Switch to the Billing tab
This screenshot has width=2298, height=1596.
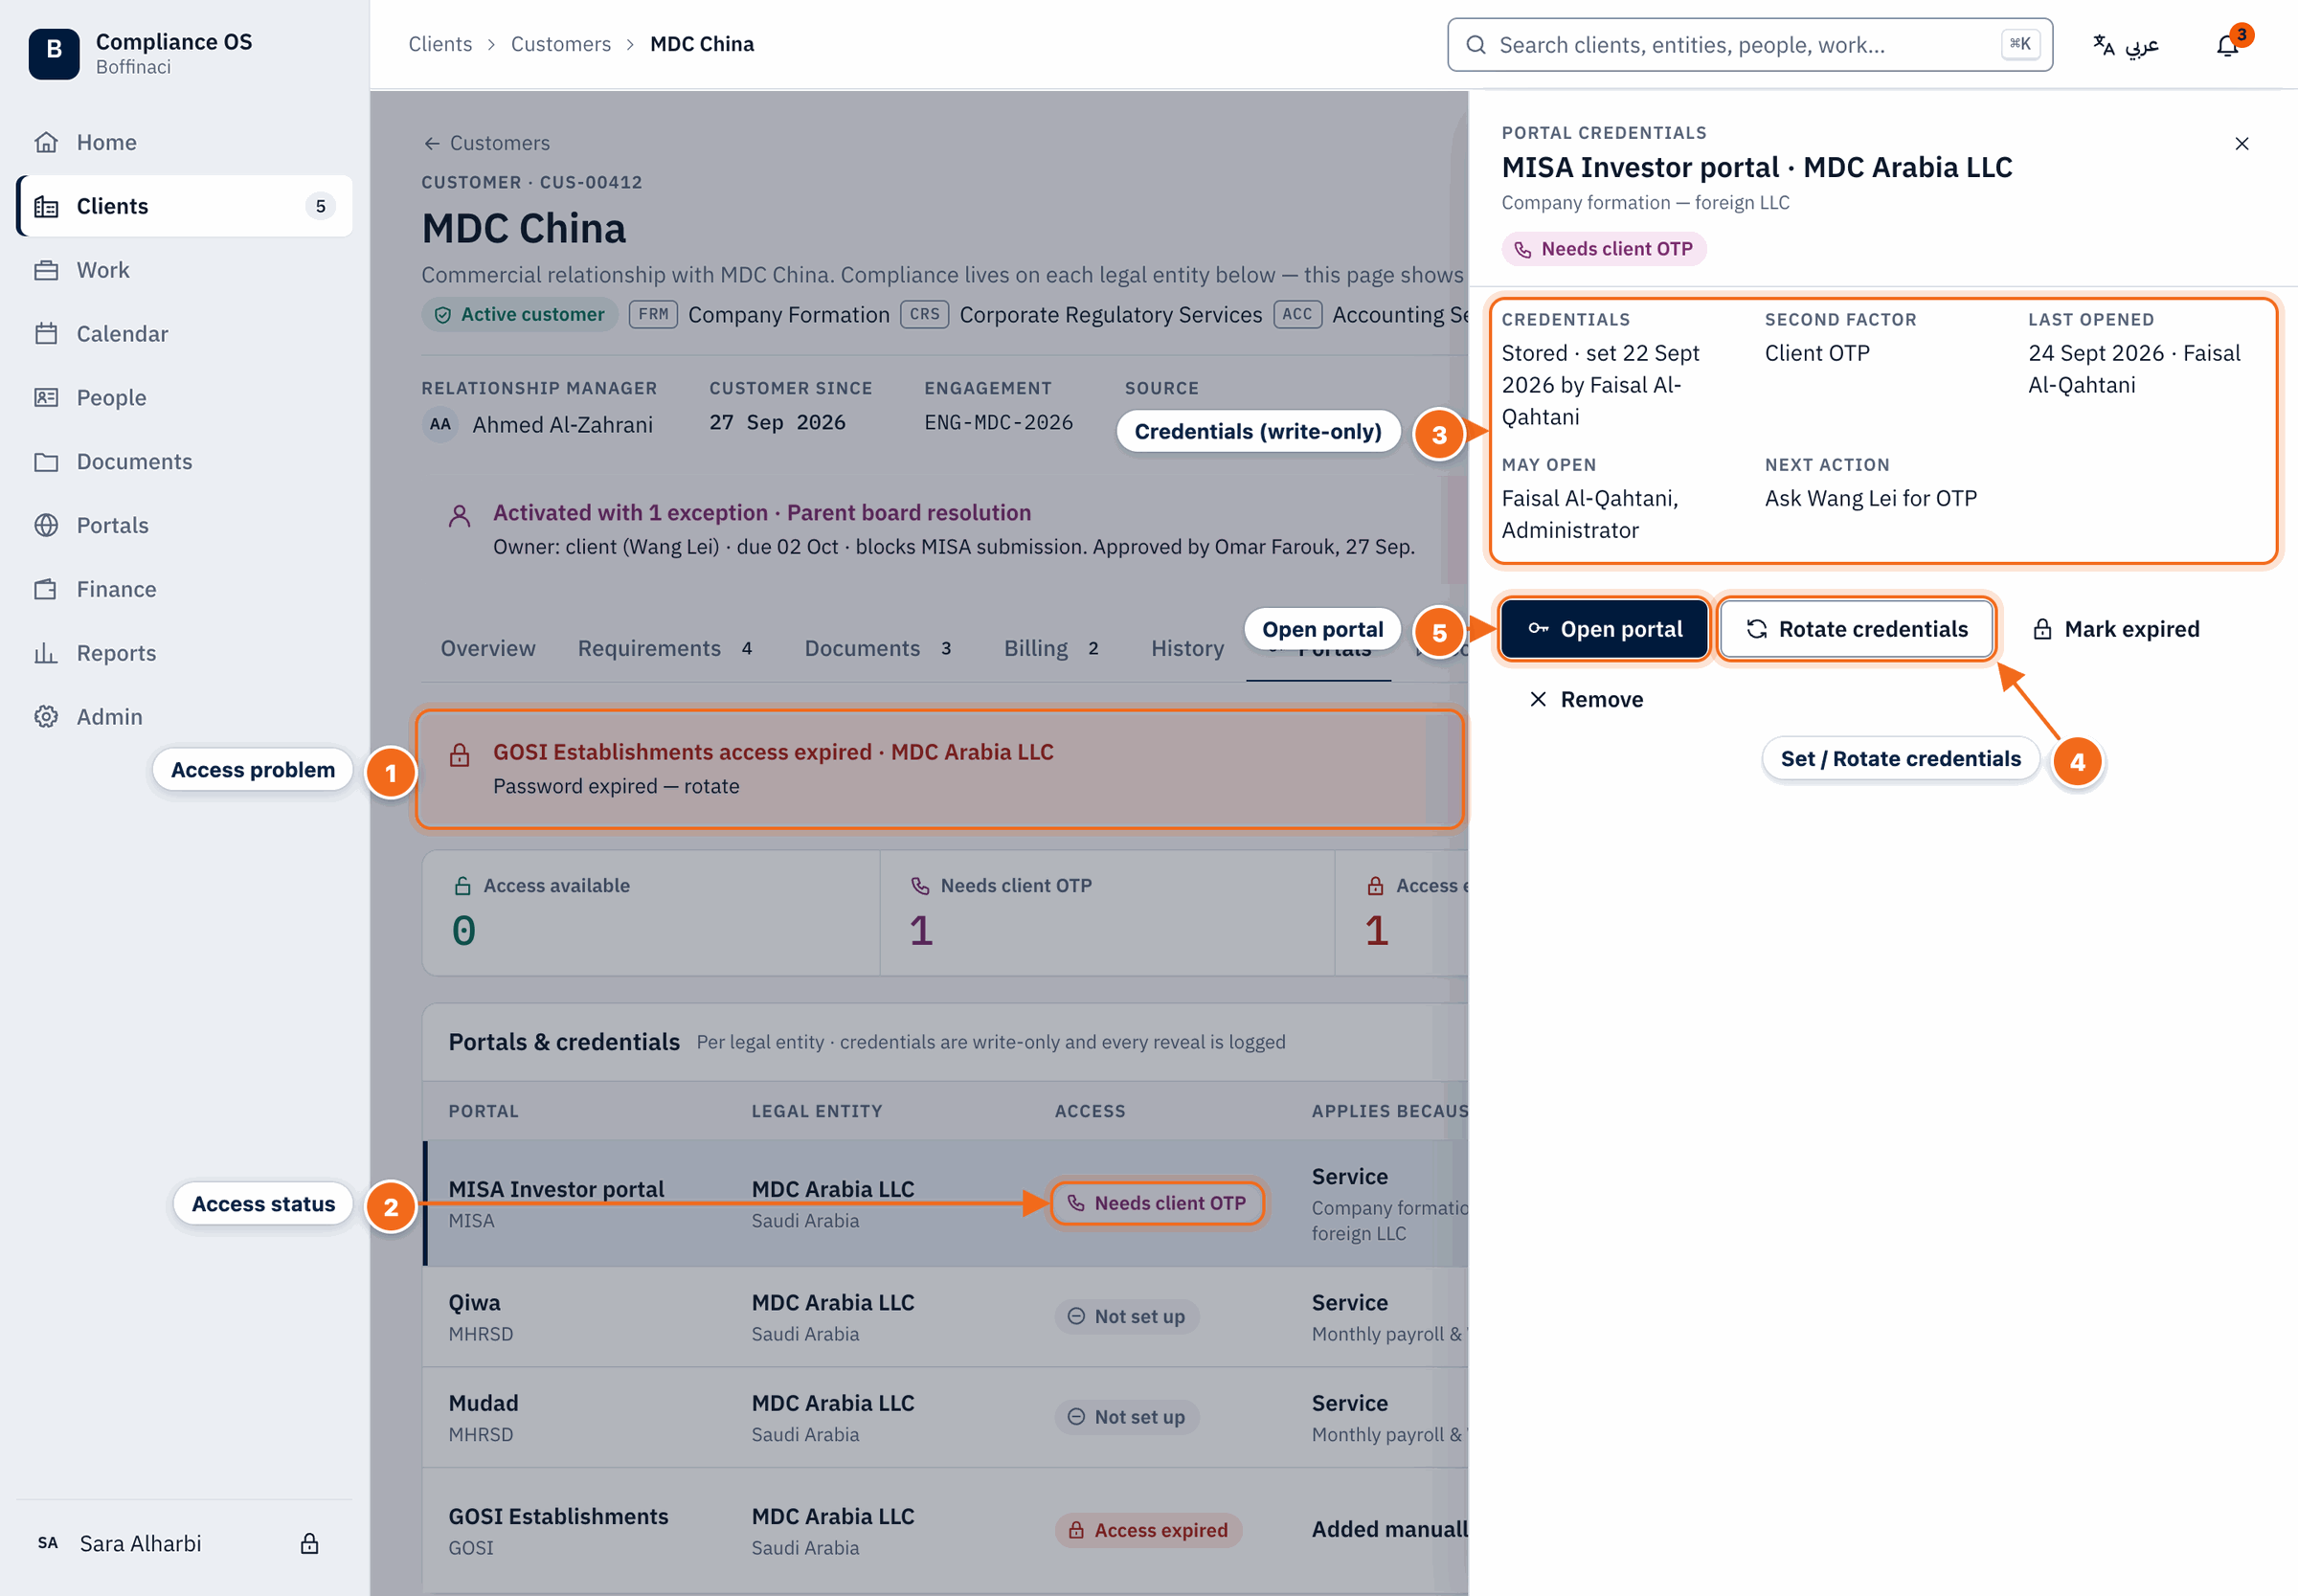[x=1052, y=648]
